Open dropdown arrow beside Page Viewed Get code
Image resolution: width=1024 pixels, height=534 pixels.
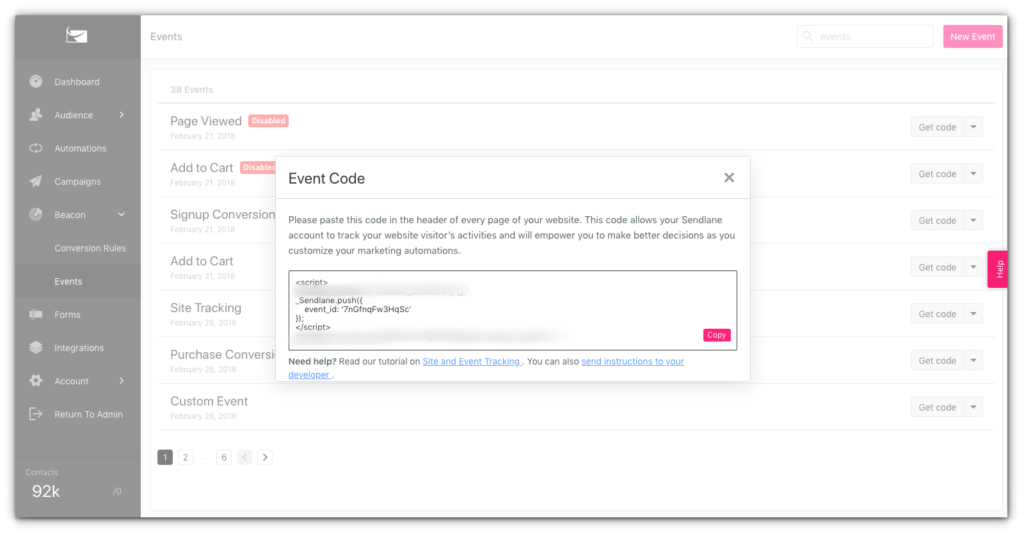[973, 127]
